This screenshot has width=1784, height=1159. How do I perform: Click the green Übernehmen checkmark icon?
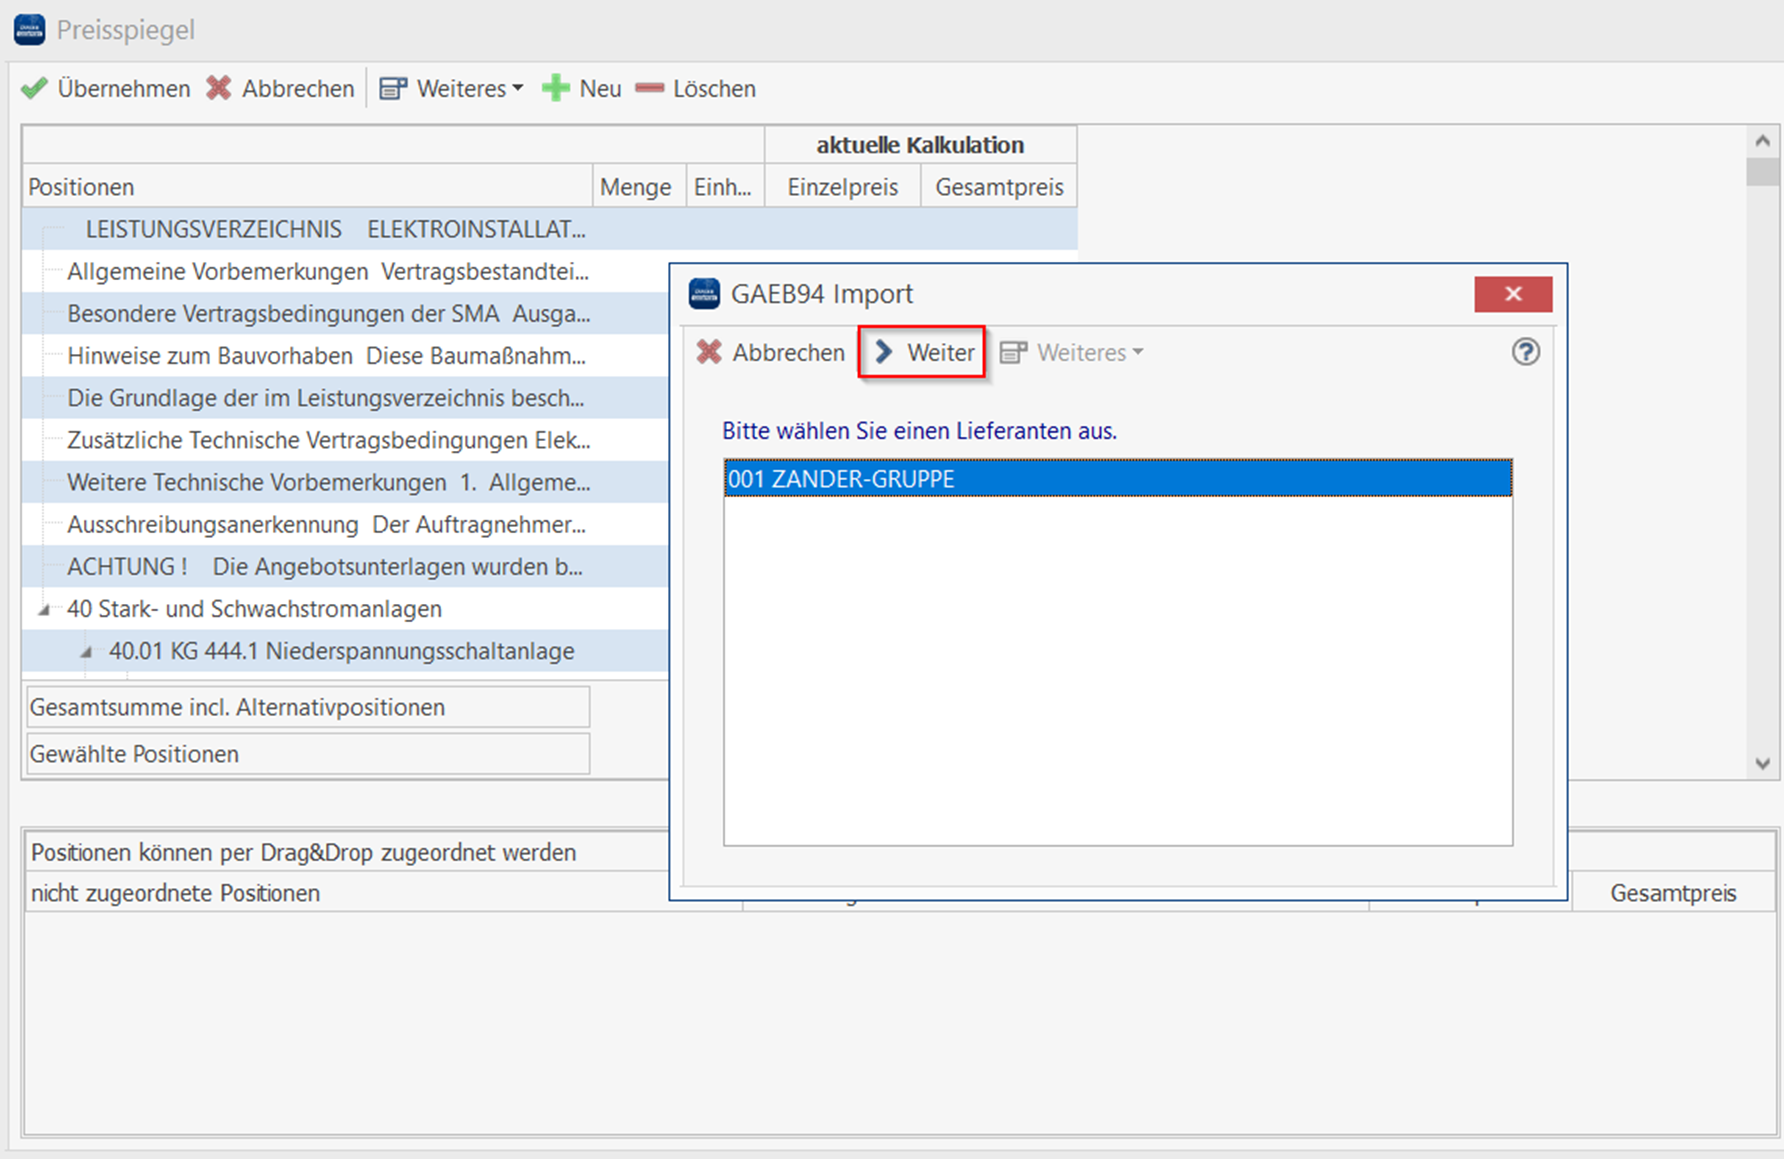pyautogui.click(x=35, y=89)
